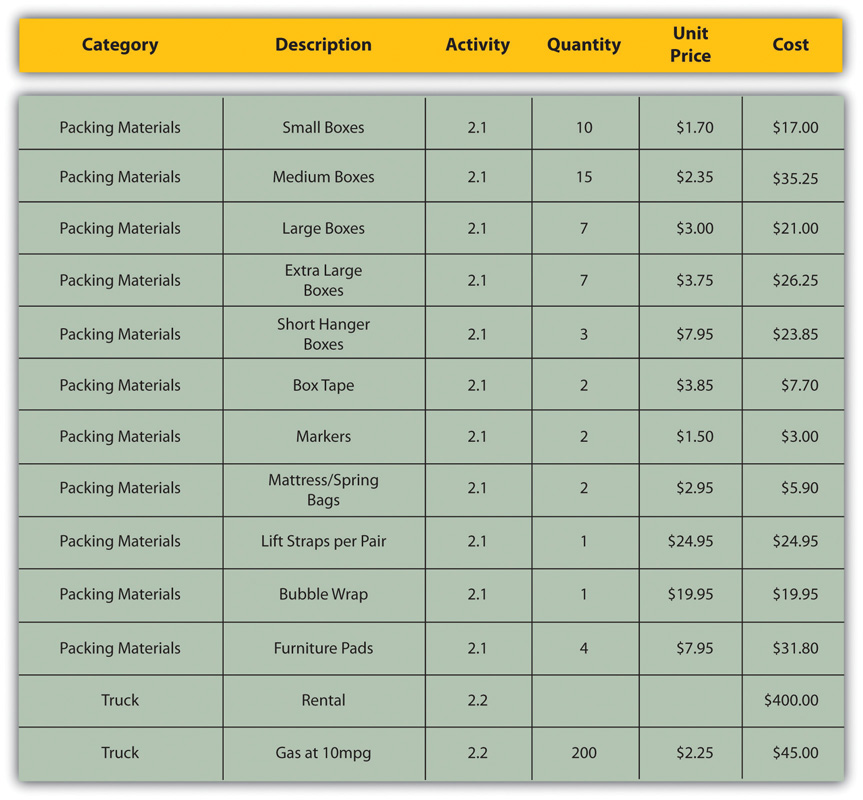863x800 pixels.
Task: Click the Bubble Wrap unit price $19.95
Action: [690, 594]
